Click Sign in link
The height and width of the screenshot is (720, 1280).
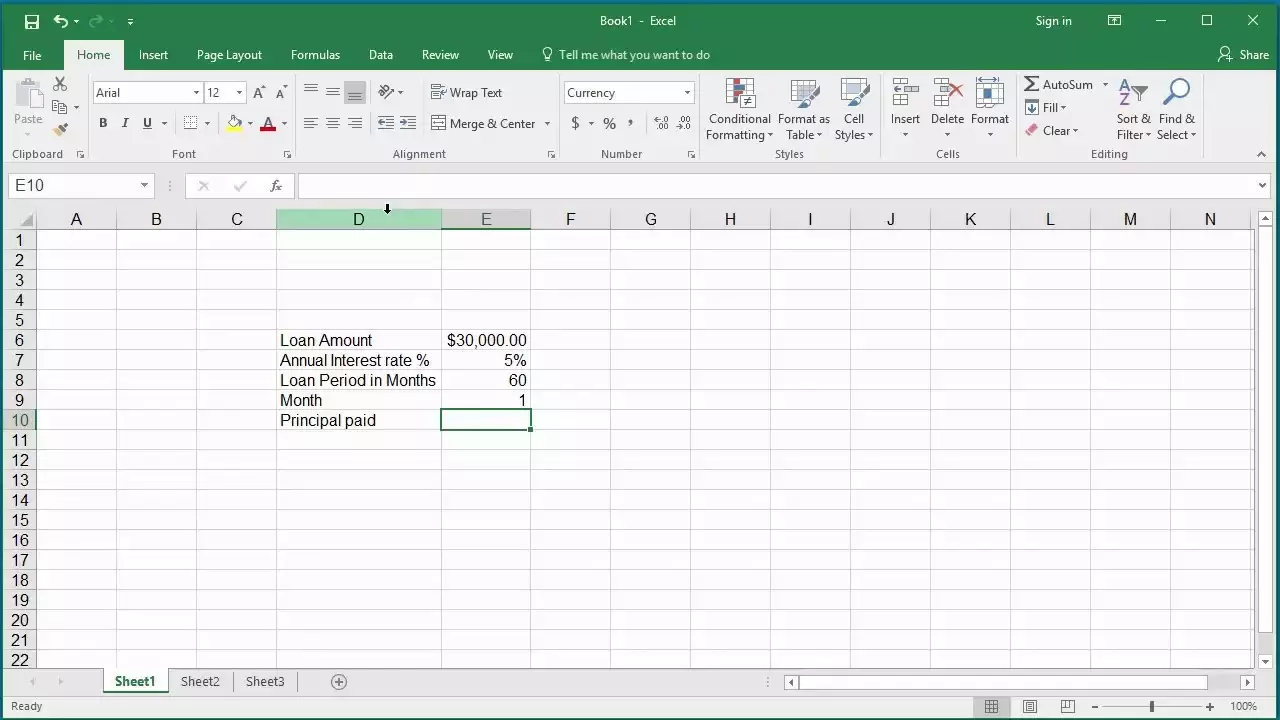pos(1053,21)
